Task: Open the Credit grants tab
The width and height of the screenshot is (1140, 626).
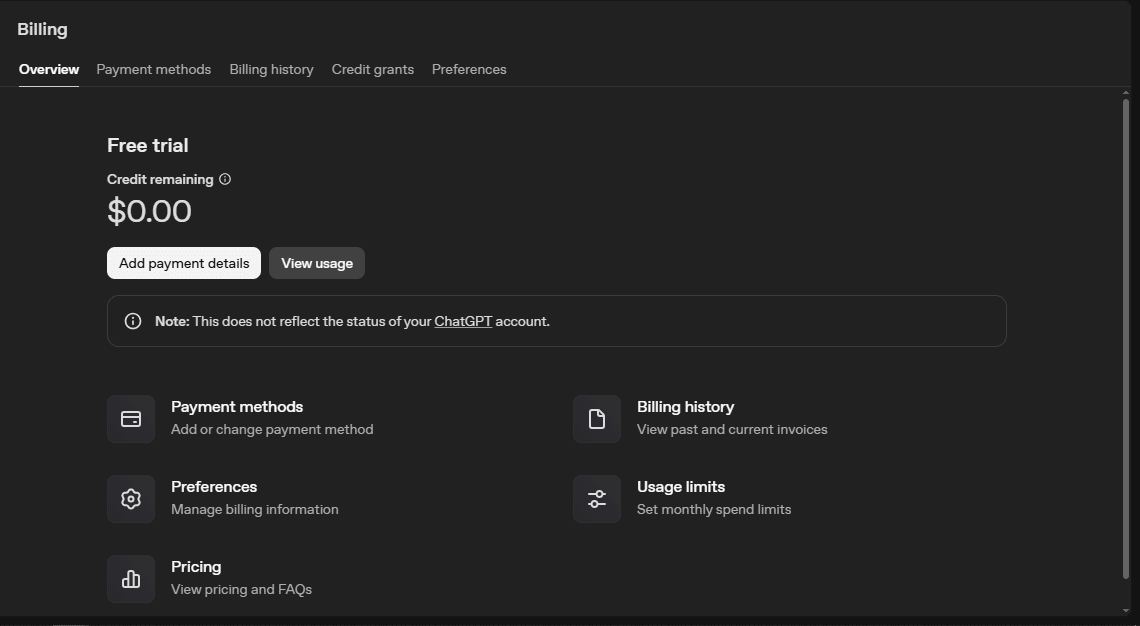Action: pos(372,69)
